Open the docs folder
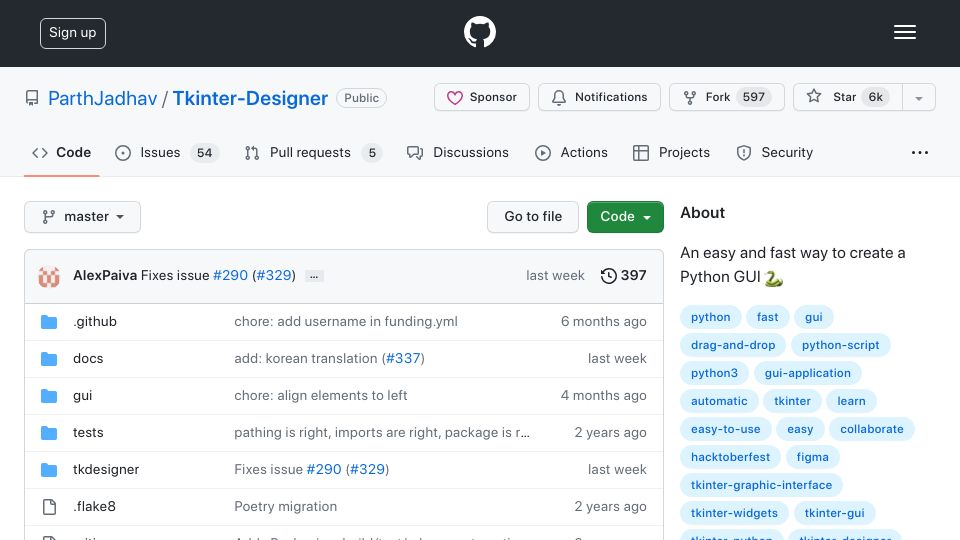The height and width of the screenshot is (540, 960). point(88,358)
